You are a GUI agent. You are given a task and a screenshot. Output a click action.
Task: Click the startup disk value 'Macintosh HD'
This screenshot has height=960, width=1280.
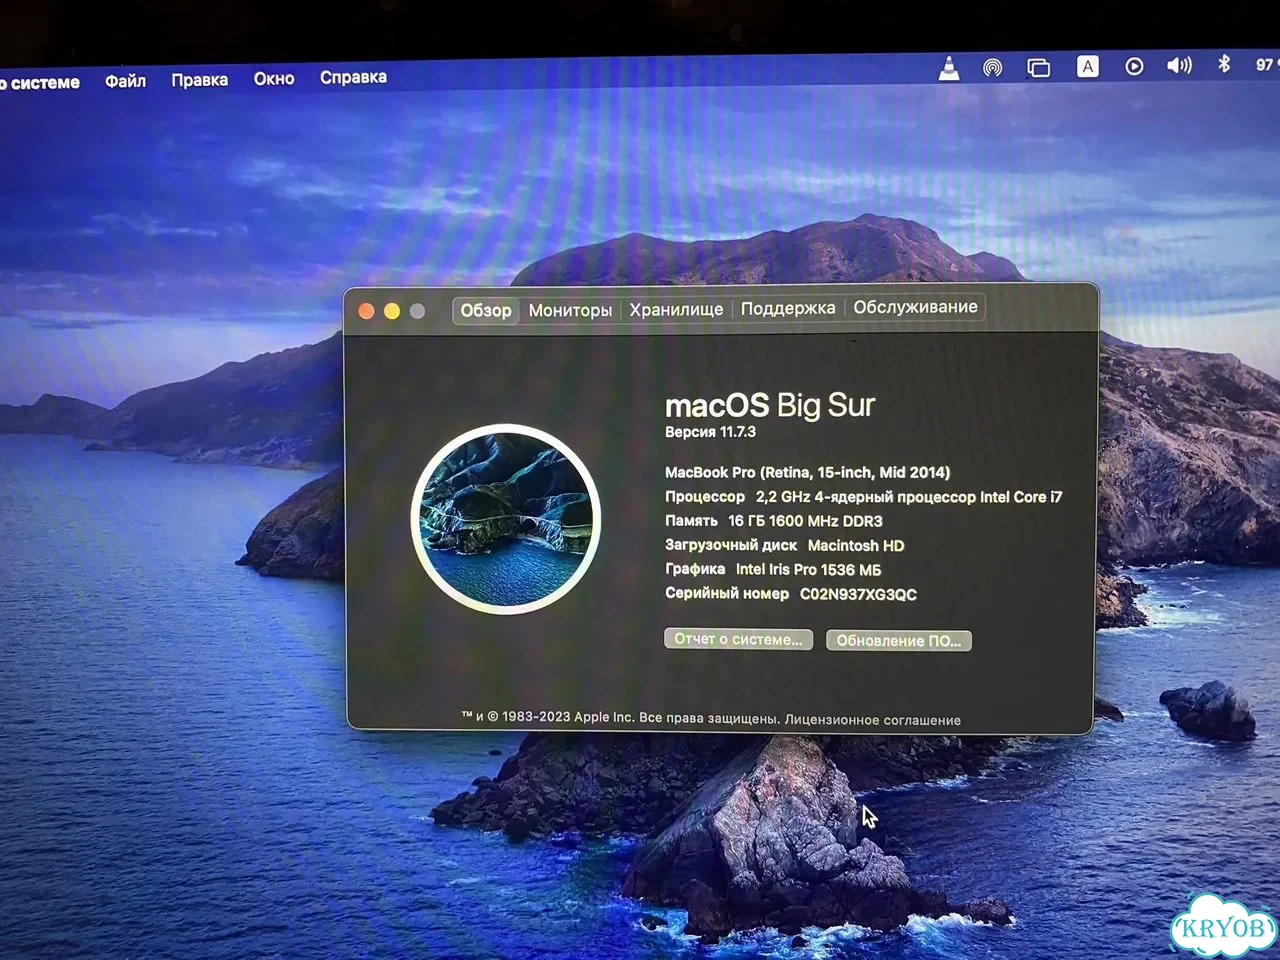(x=856, y=545)
